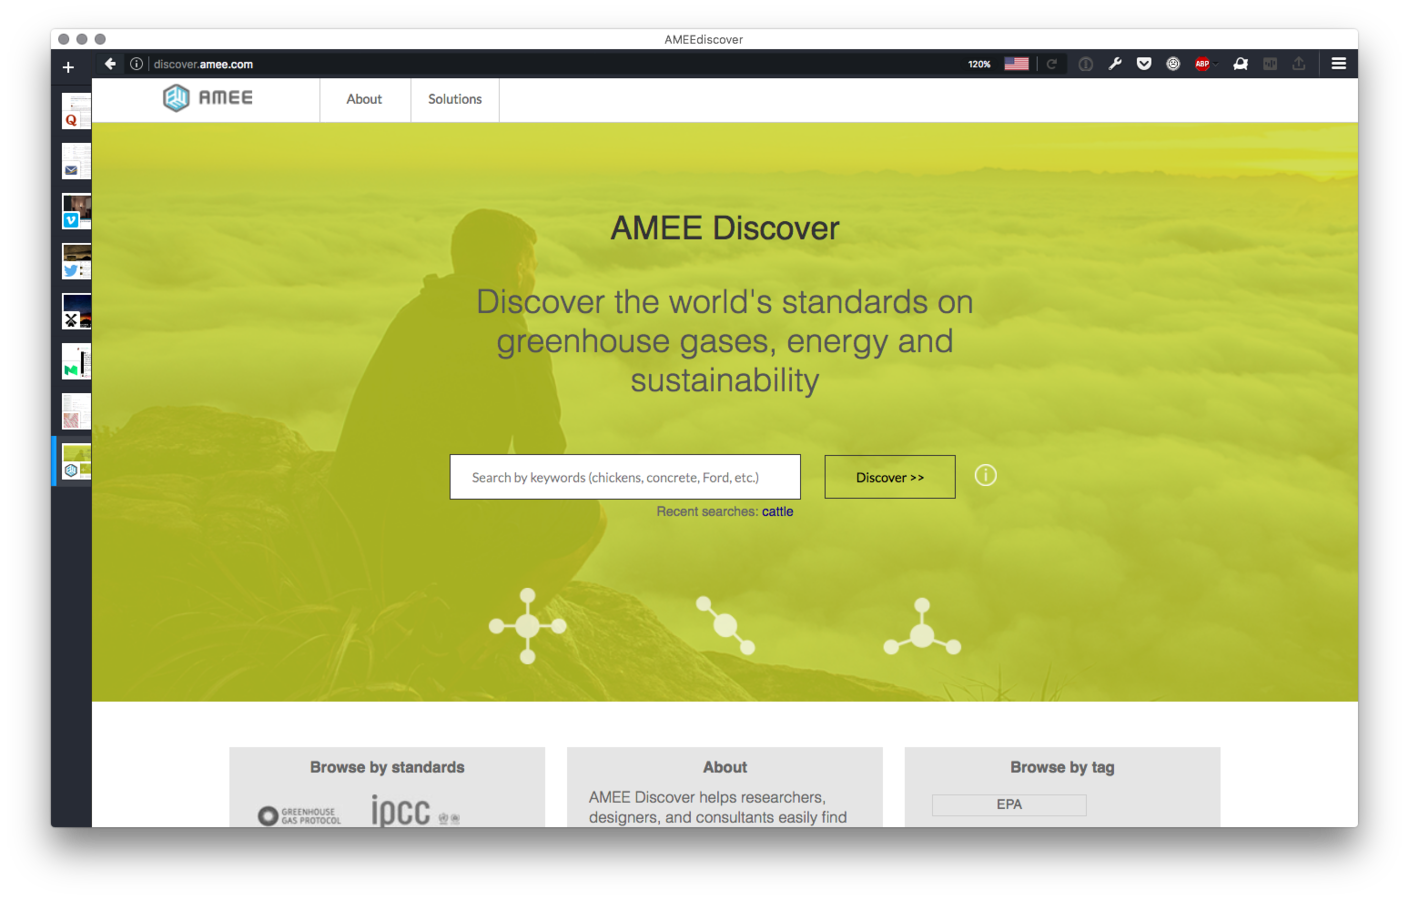Viewport: 1409px width, 900px height.
Task: Switch to the Quora tab thumbnail
Action: click(x=76, y=111)
